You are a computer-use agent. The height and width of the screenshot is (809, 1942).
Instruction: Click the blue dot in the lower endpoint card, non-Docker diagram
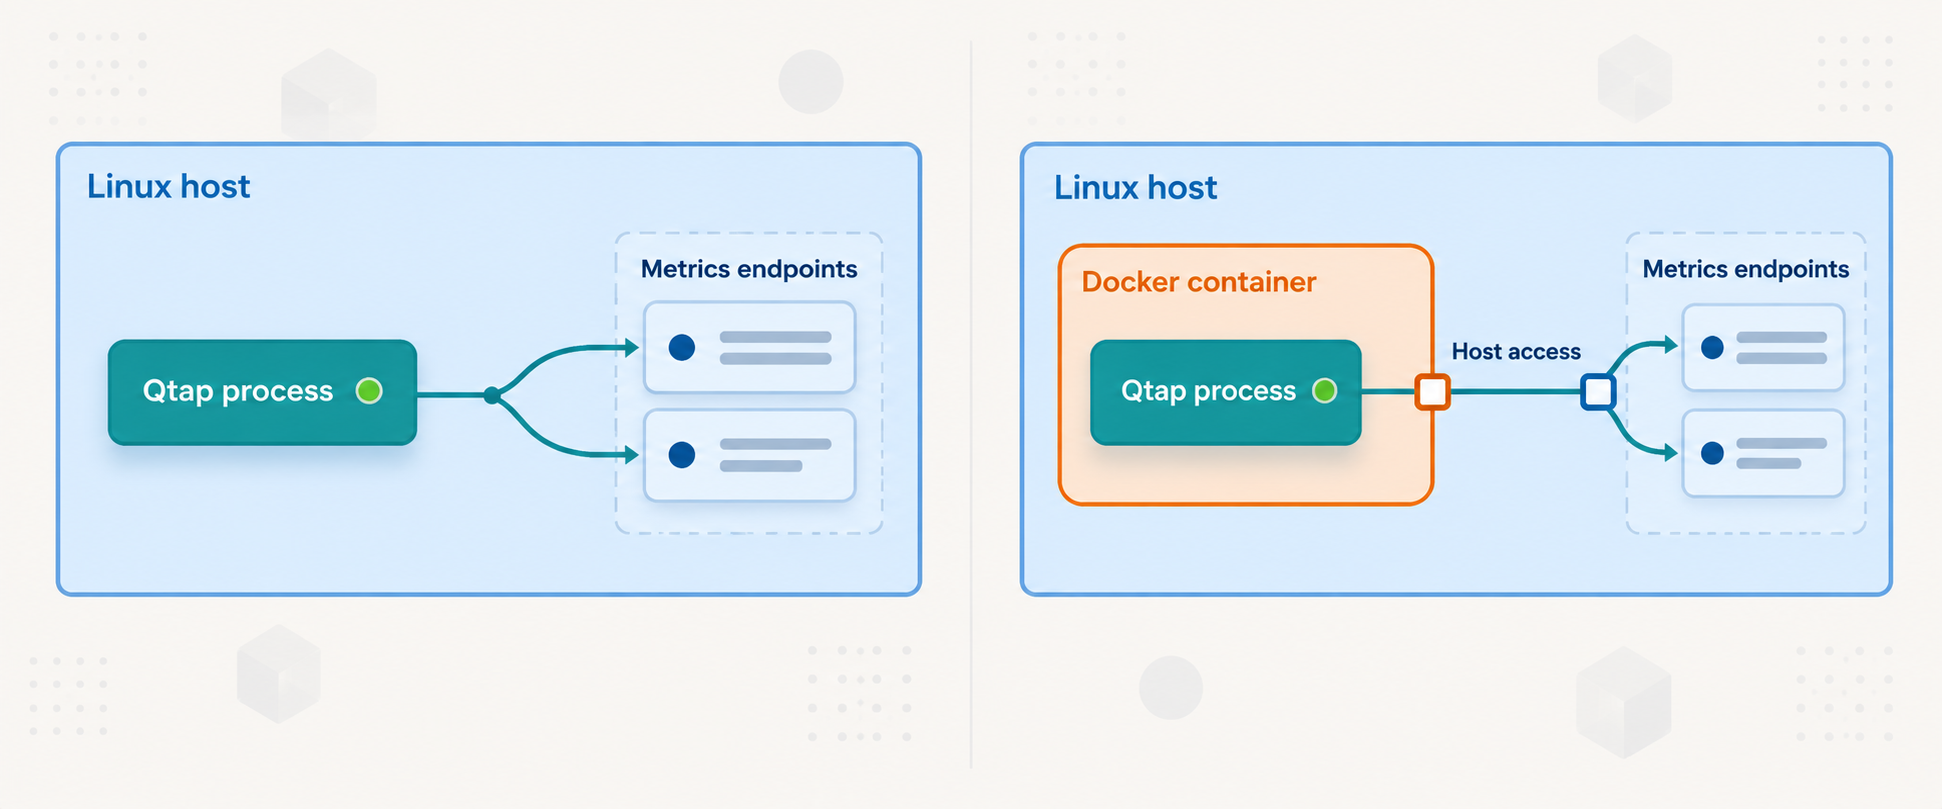coord(682,455)
